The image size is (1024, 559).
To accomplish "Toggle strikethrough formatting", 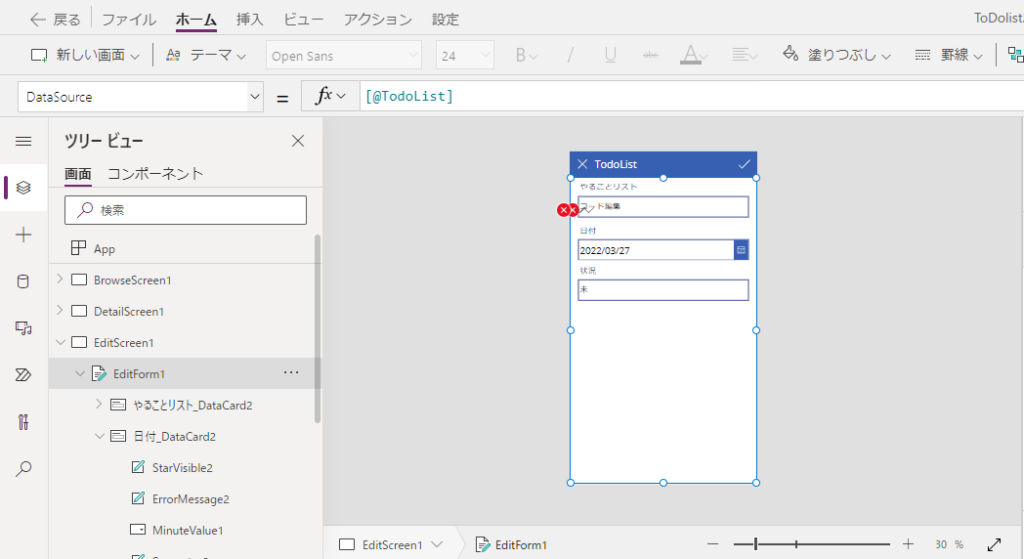I will click(650, 56).
